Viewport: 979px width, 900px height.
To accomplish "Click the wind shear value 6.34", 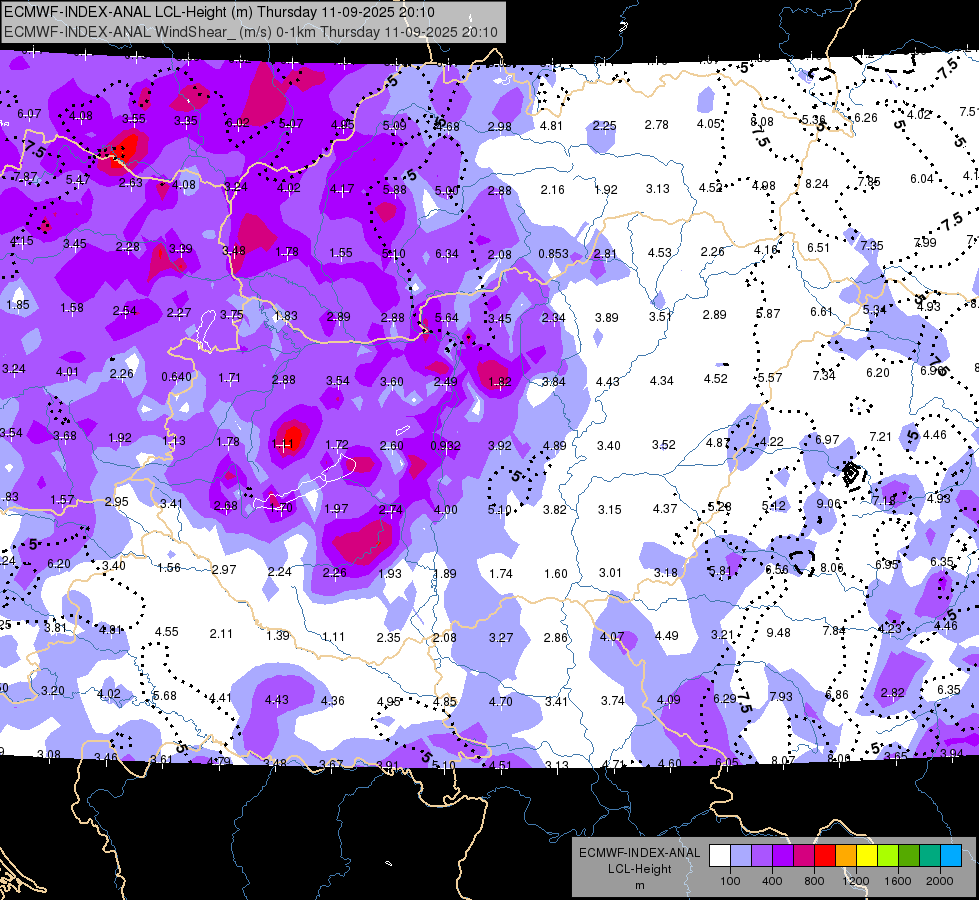I will click(446, 254).
